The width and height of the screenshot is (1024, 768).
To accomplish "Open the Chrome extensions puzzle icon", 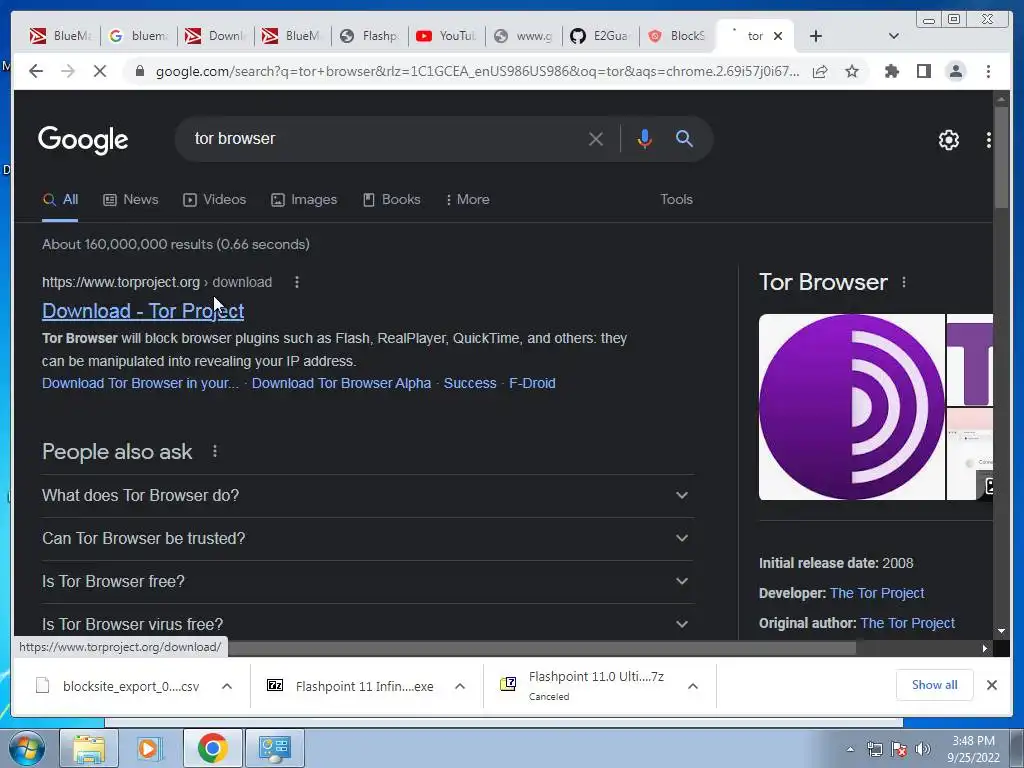I will [891, 71].
